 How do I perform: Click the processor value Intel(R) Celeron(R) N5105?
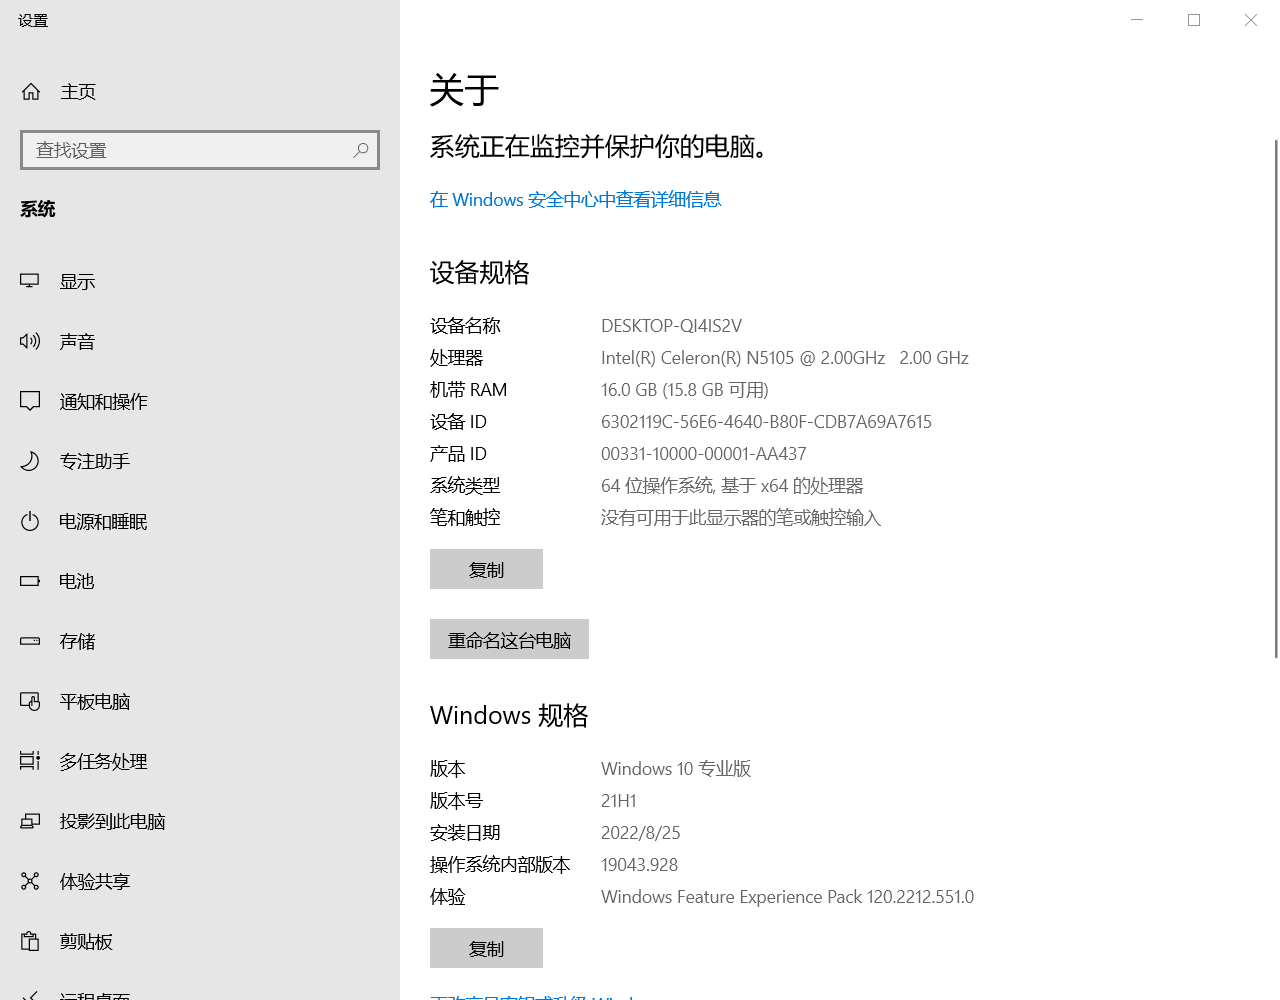(785, 358)
